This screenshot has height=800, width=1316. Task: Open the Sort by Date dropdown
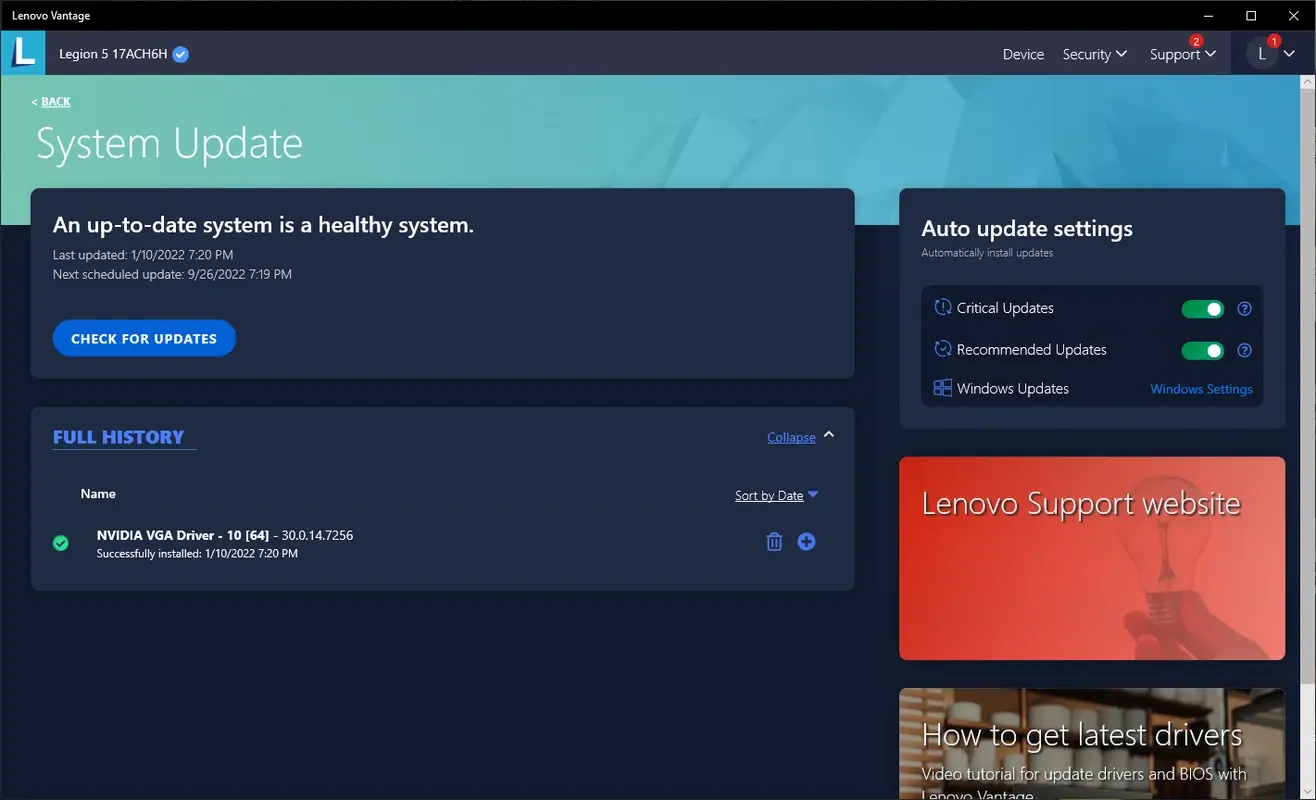(776, 495)
